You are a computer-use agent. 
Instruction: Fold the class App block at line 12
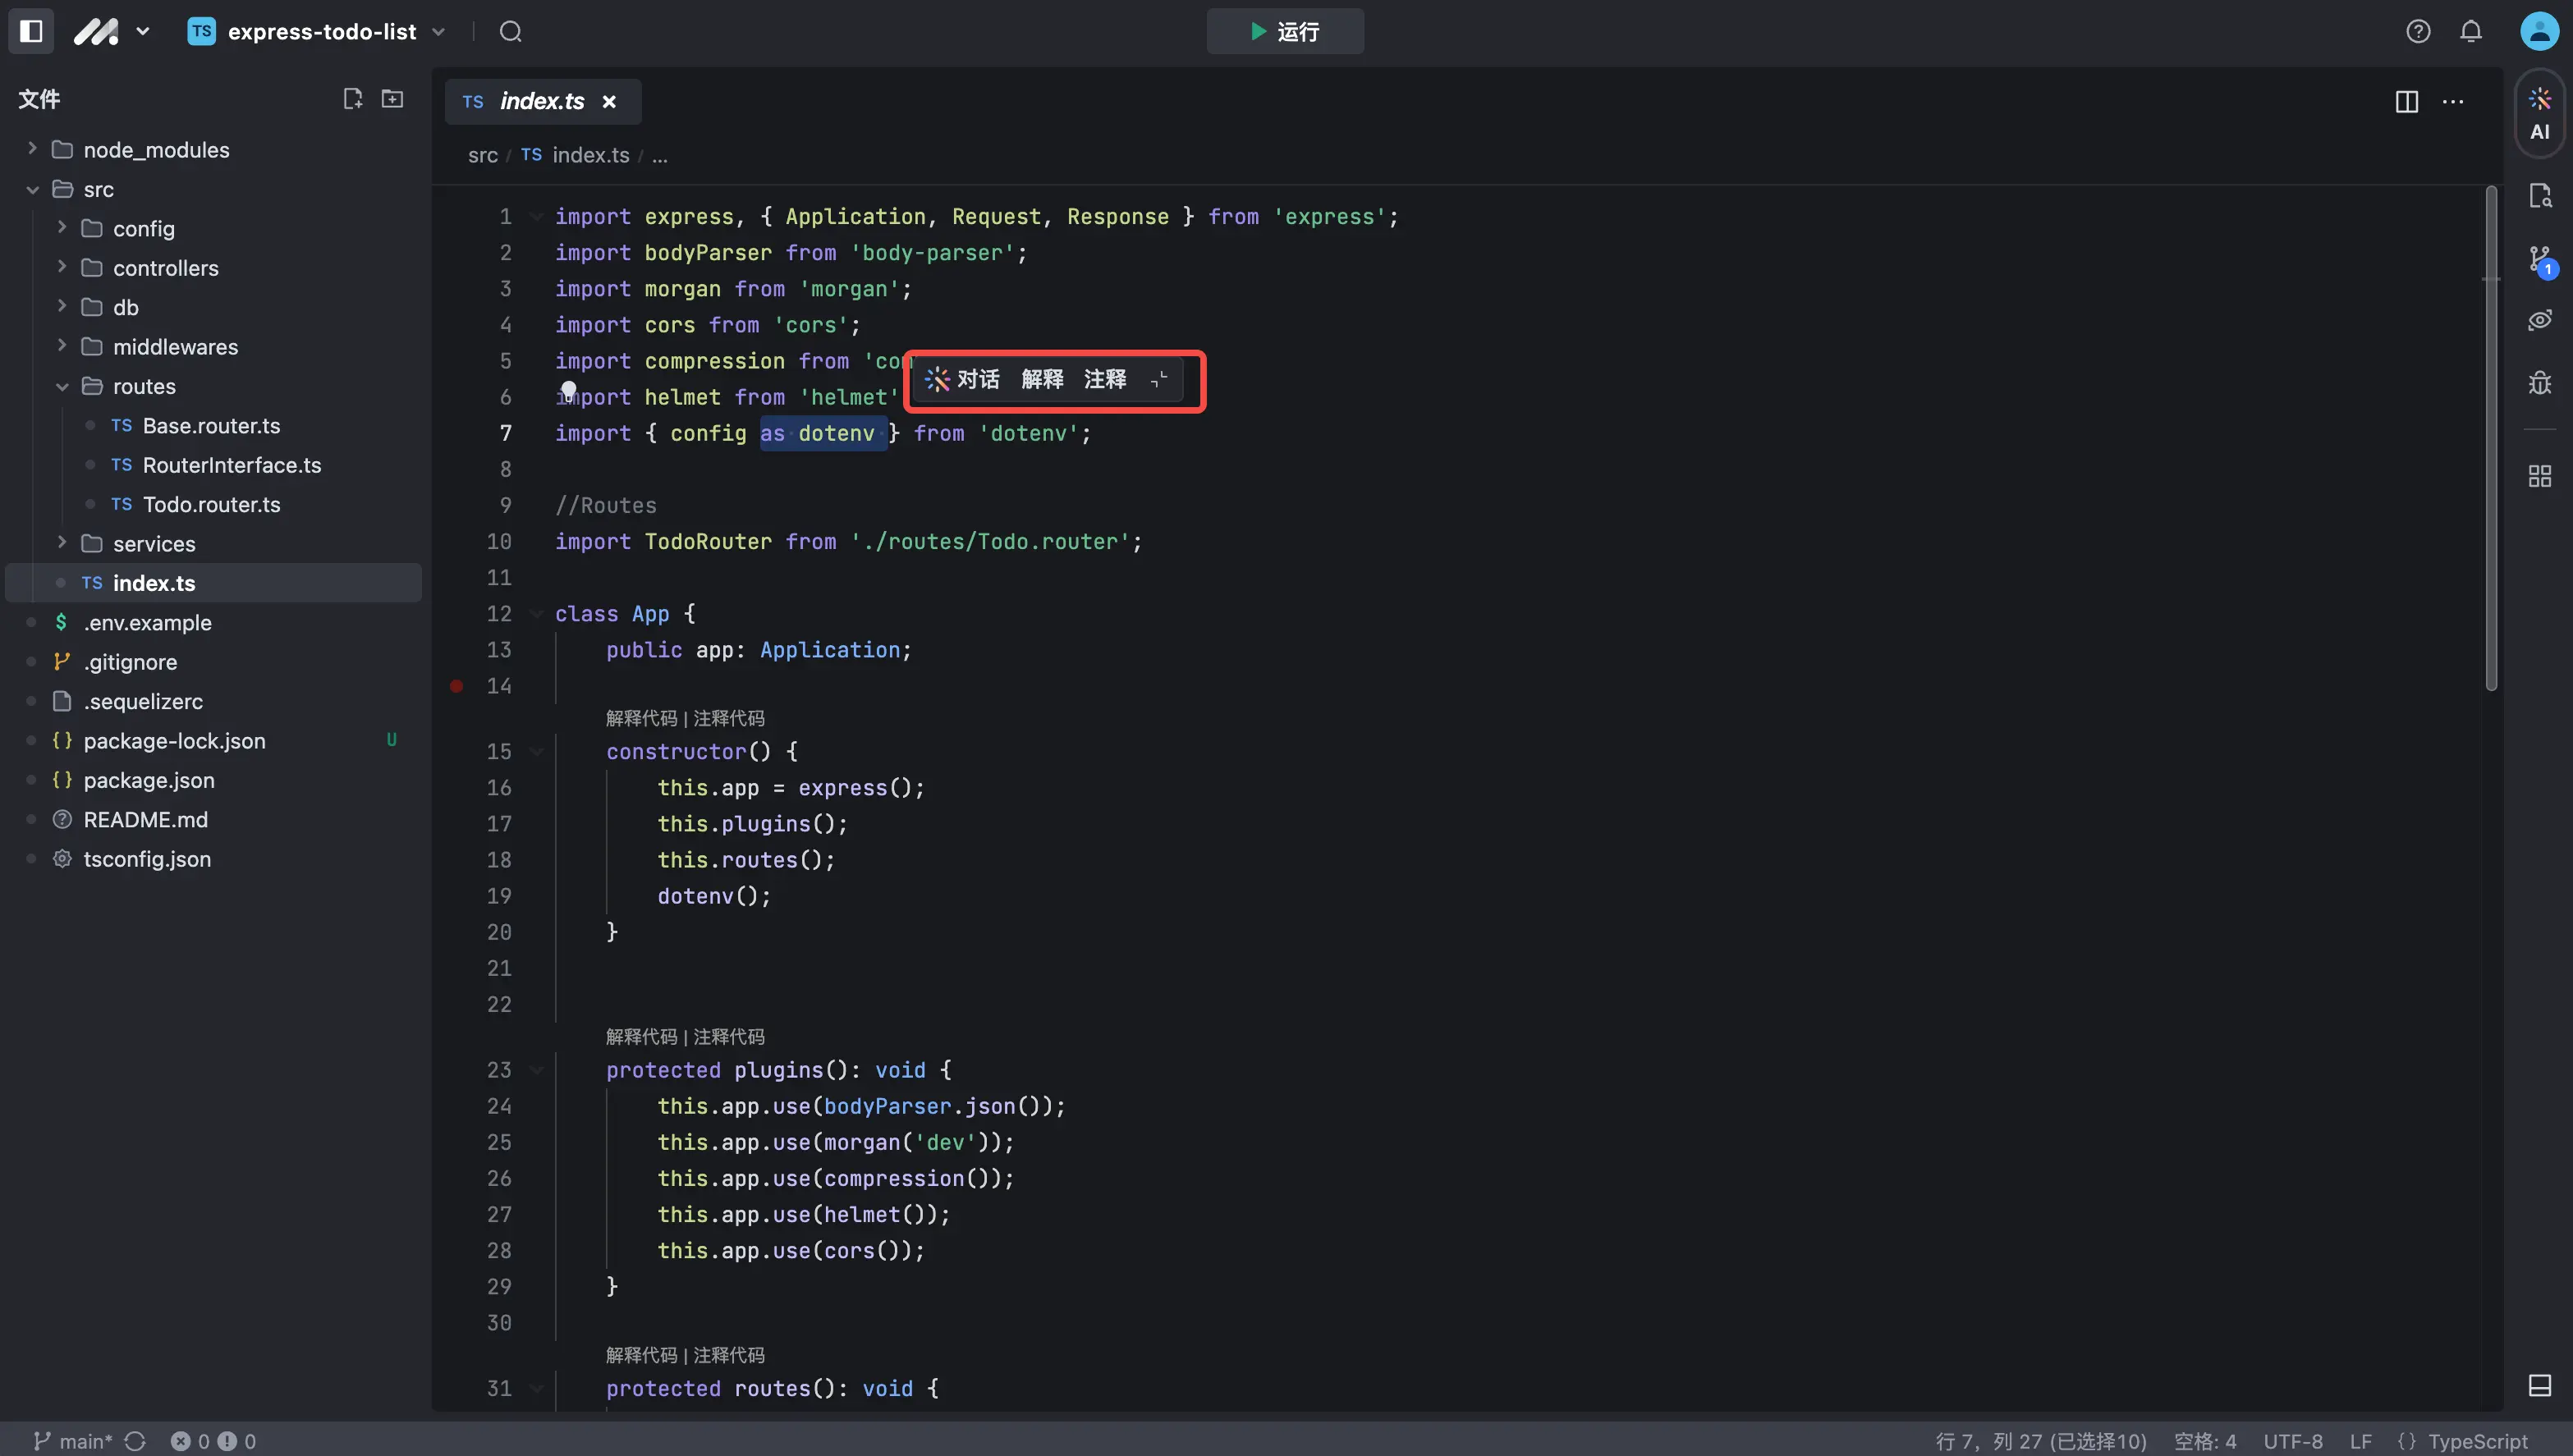(537, 614)
